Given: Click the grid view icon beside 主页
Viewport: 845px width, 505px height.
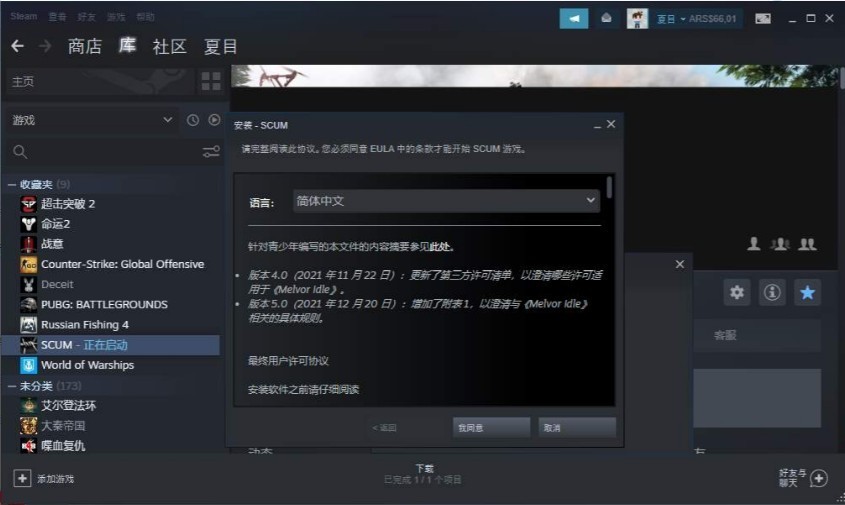Looking at the screenshot, I should 211,81.
